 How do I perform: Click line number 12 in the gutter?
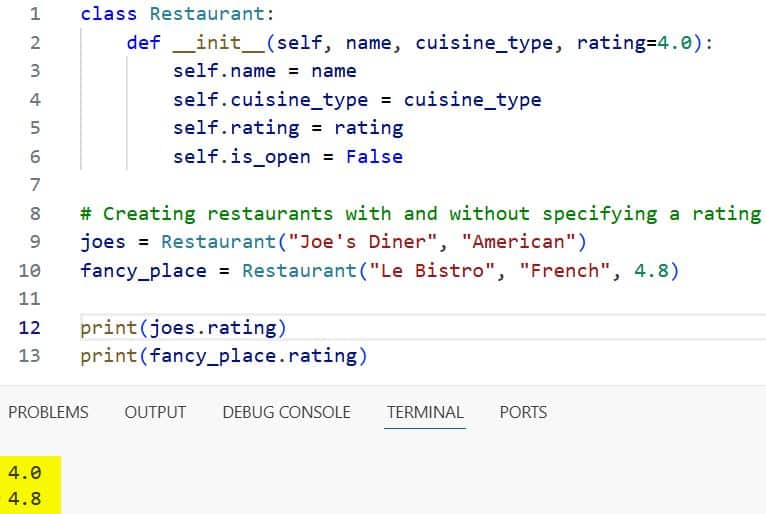(x=29, y=327)
